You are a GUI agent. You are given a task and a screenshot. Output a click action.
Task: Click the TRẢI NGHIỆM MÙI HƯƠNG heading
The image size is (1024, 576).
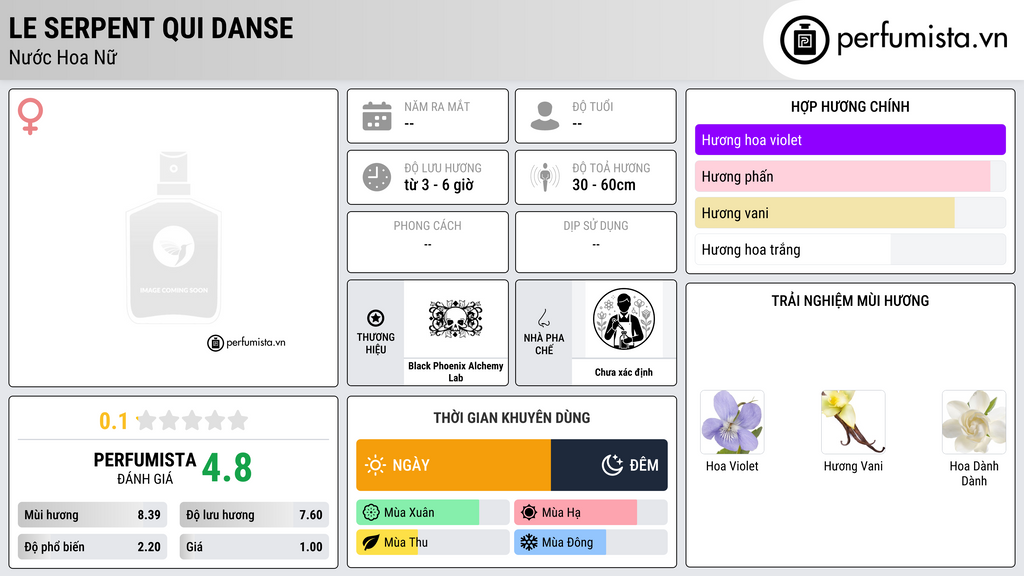[850, 301]
